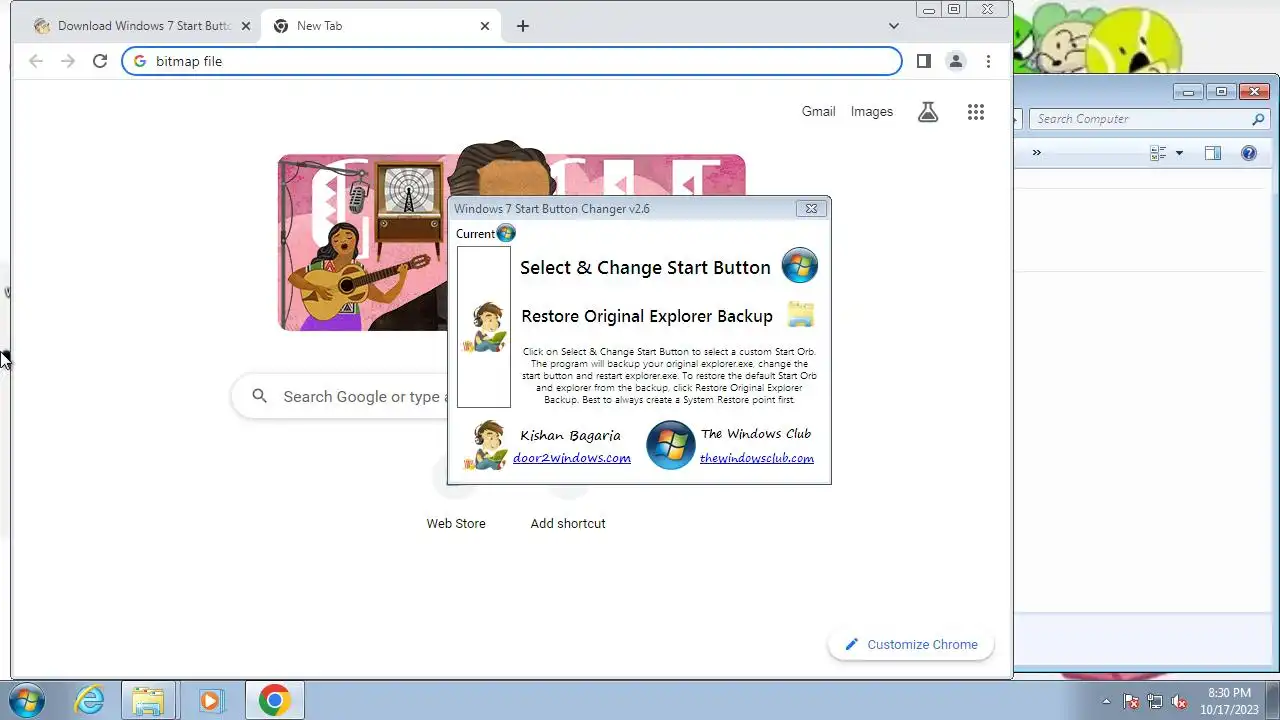Click the Kishan Bagaria cartoon avatar icon
1280x720 pixels.
[x=485, y=445]
